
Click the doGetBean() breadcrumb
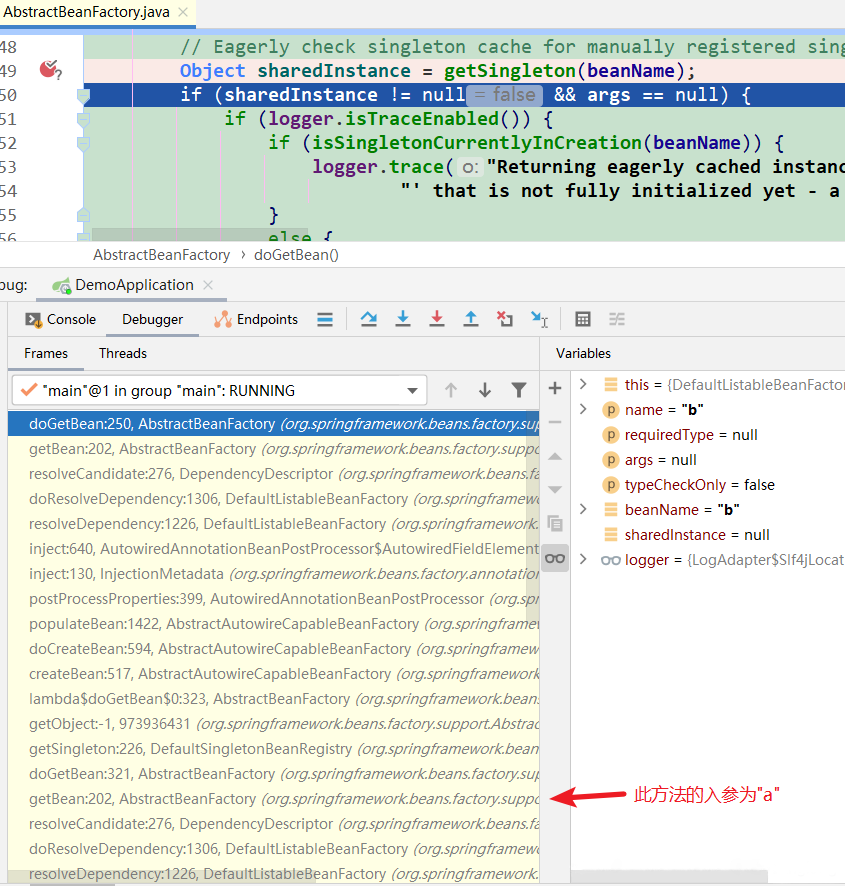tap(296, 255)
